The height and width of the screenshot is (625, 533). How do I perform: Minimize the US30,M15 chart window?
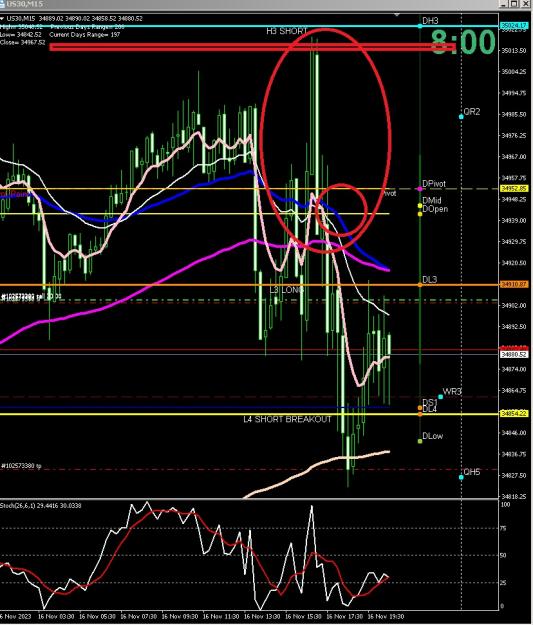click(505, 4)
